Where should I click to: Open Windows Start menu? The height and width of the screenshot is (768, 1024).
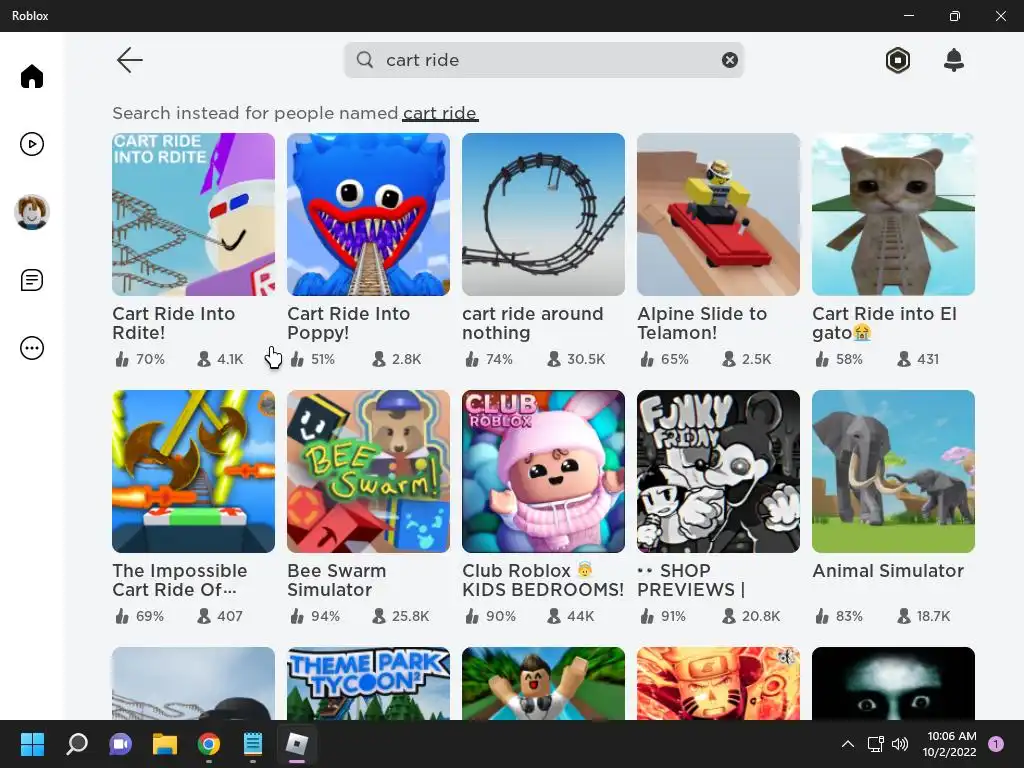click(x=32, y=744)
